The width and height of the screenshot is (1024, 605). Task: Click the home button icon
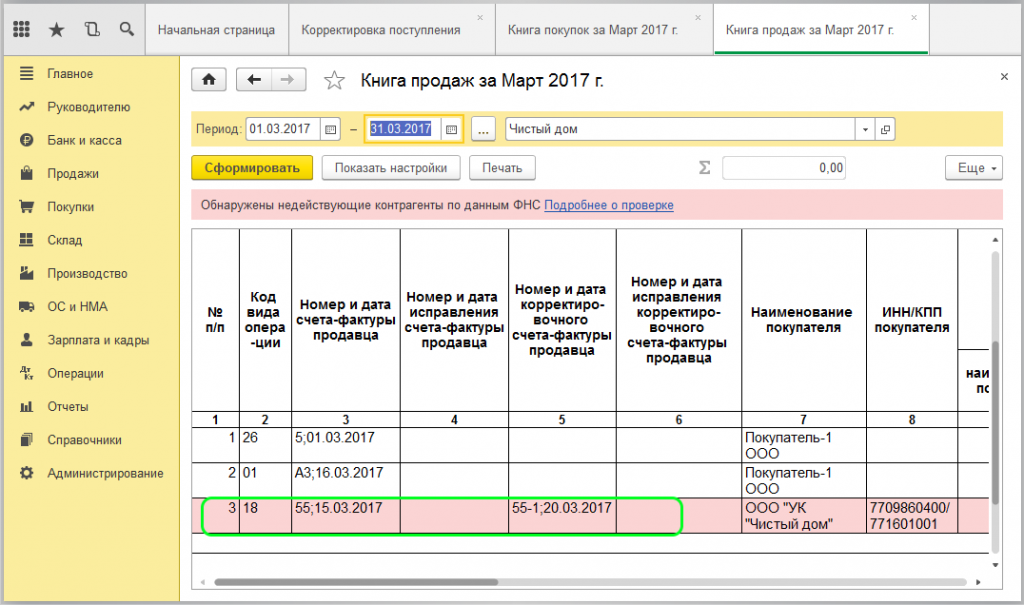click(209, 80)
